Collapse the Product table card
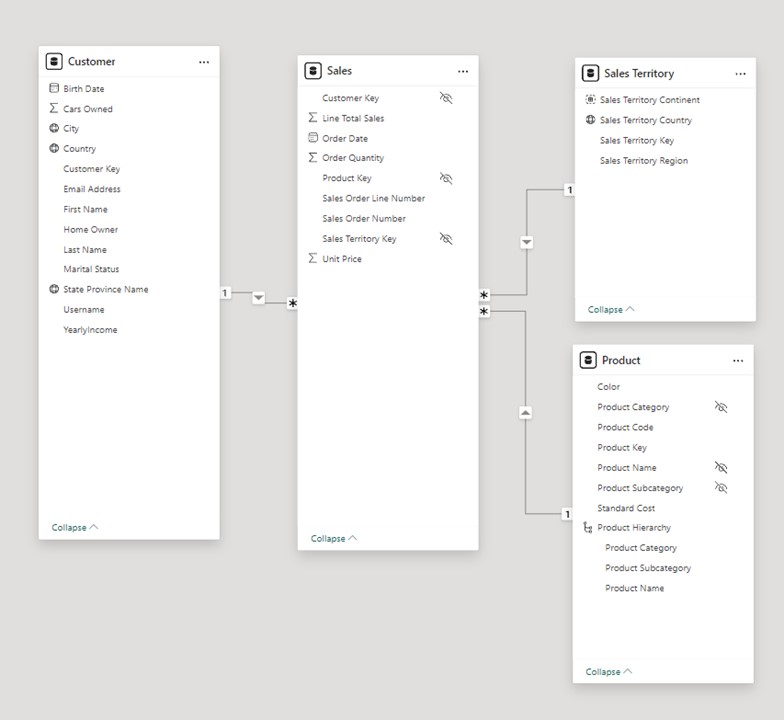The height and width of the screenshot is (720, 784). click(609, 672)
